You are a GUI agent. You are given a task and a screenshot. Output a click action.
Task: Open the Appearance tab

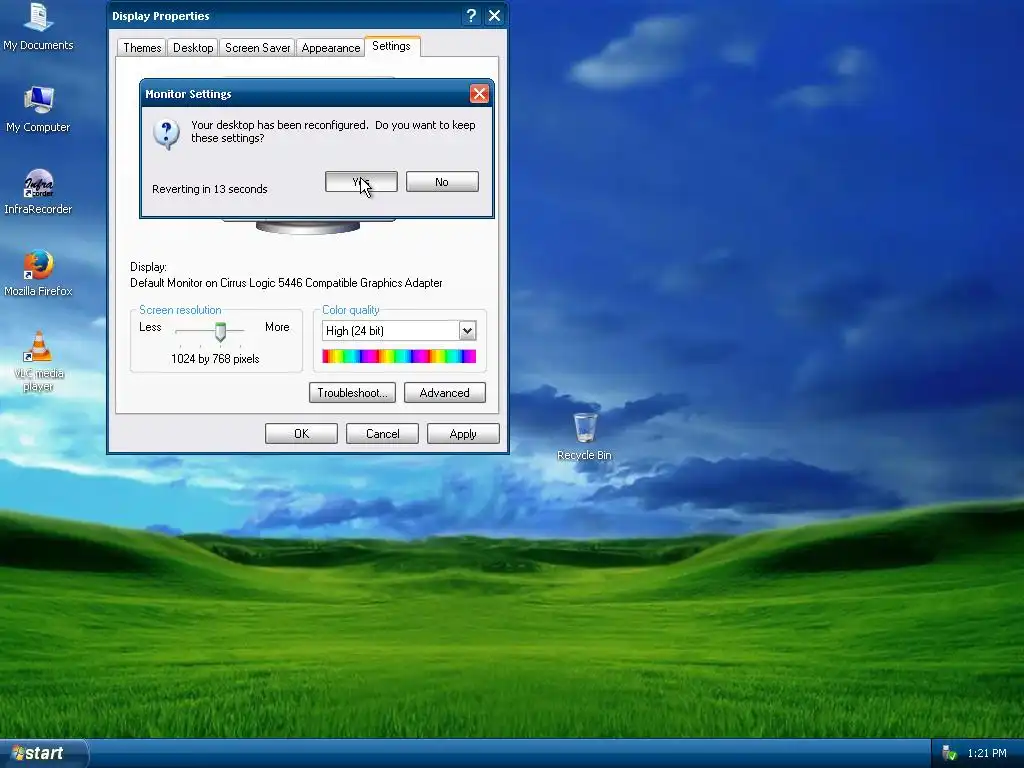(330, 48)
